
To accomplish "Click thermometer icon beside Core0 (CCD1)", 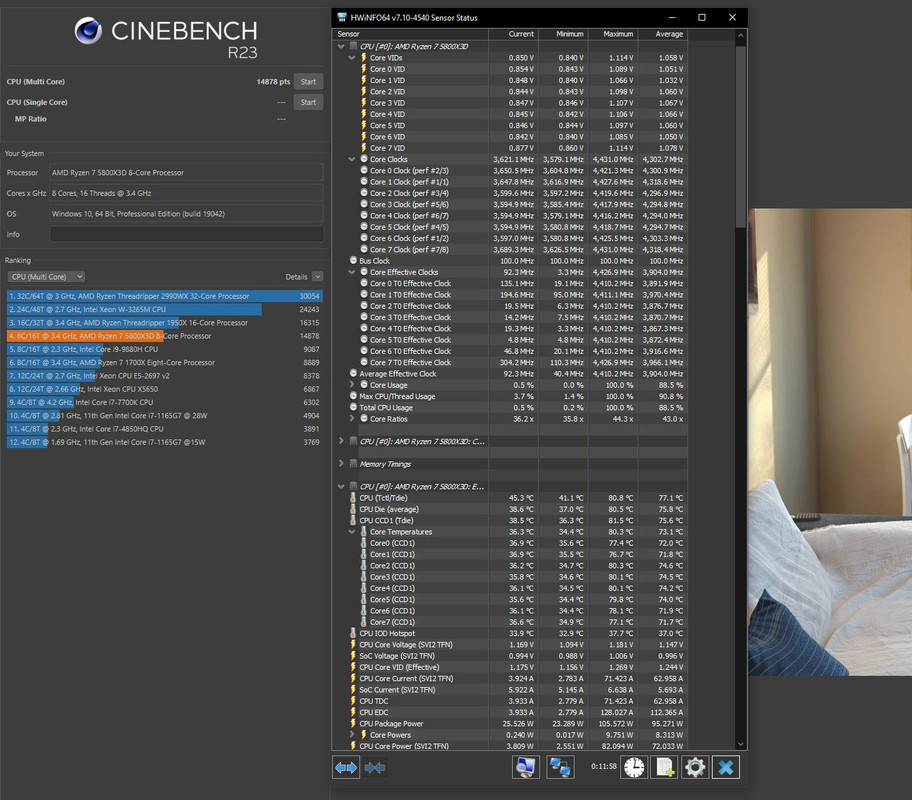I will click(x=364, y=543).
